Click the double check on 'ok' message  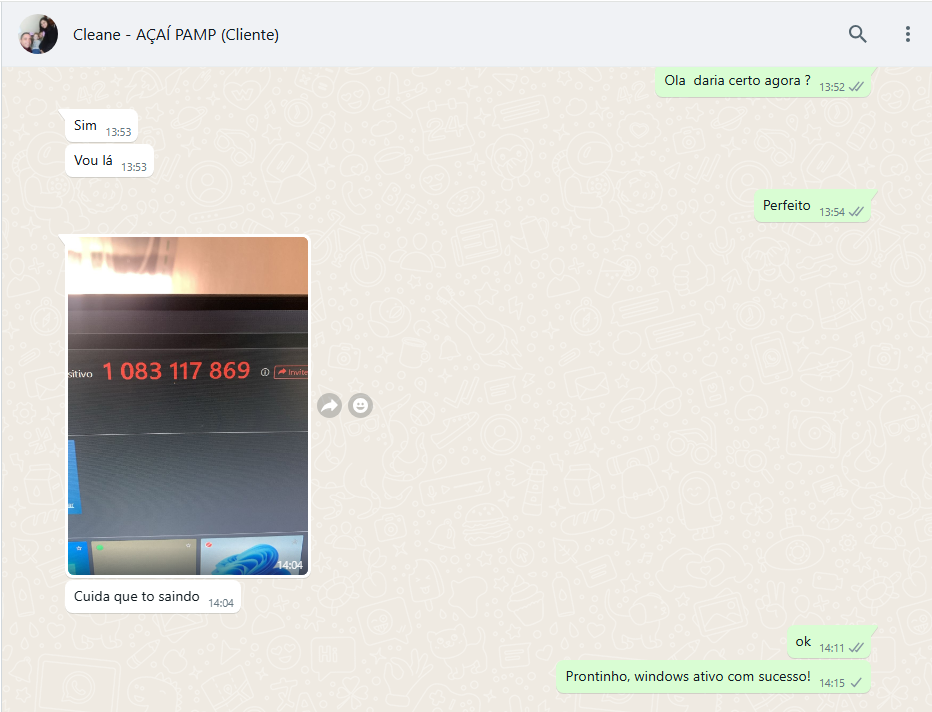(857, 648)
